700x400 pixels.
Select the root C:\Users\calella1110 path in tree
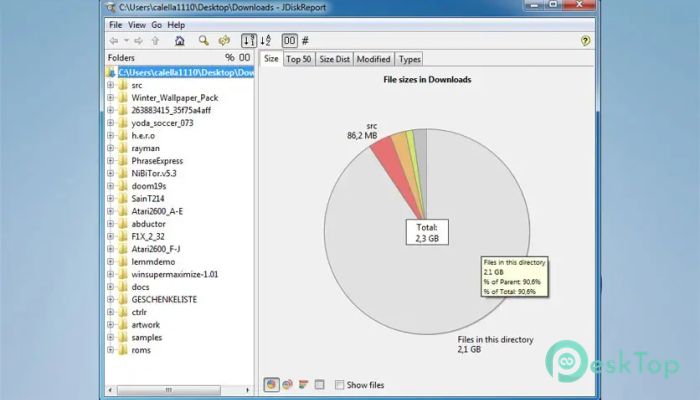186,72
